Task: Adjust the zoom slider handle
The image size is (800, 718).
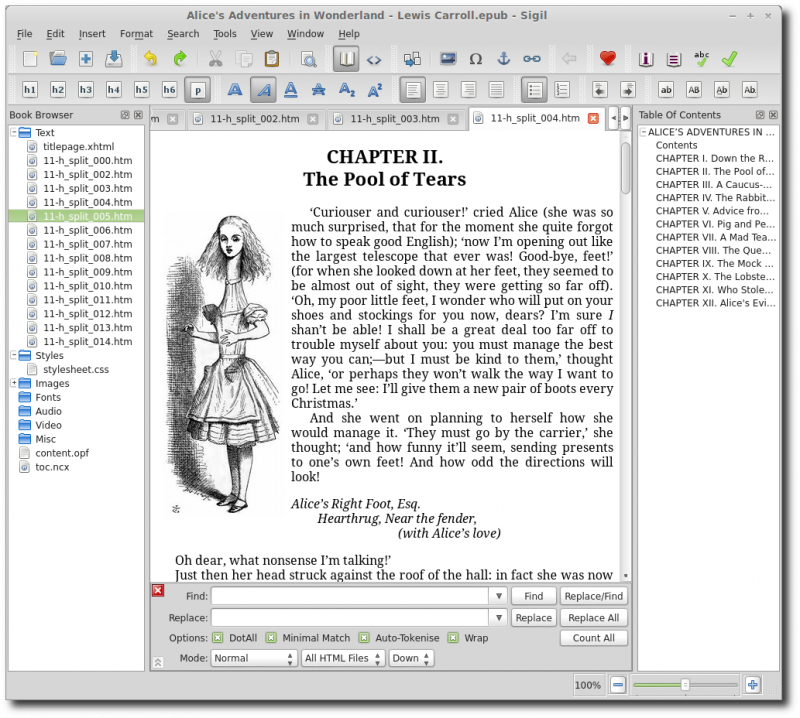Action: tap(685, 685)
